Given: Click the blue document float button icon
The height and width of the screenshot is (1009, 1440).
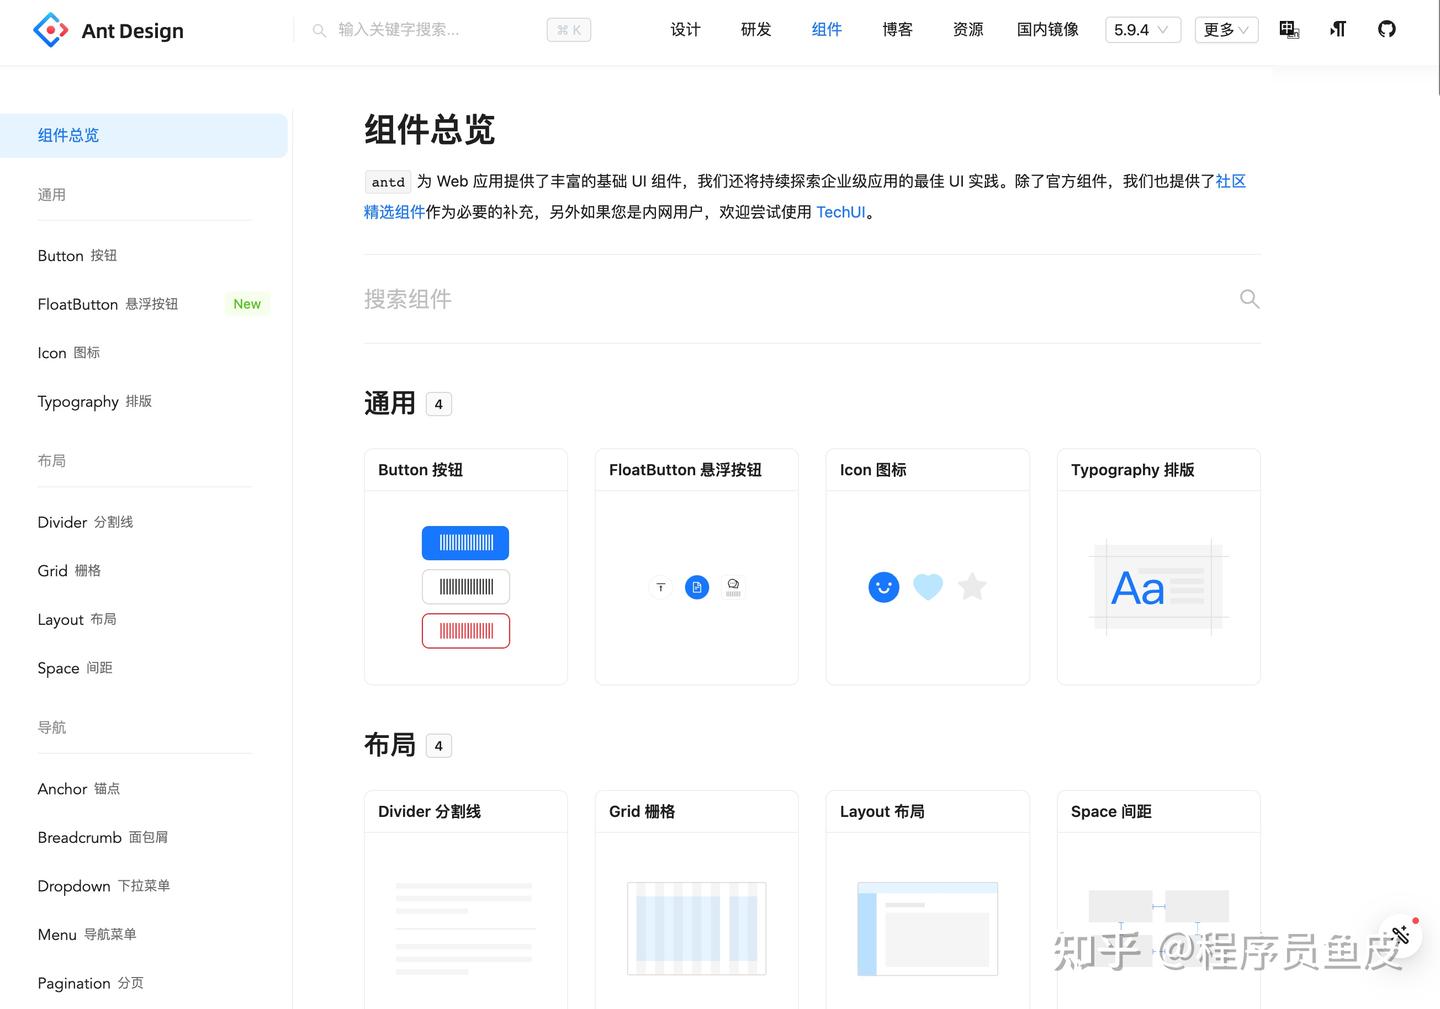Looking at the screenshot, I should click(697, 587).
